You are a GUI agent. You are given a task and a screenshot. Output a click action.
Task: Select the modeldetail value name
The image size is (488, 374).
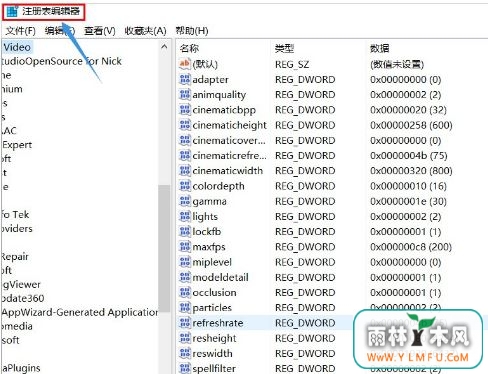tap(220, 277)
